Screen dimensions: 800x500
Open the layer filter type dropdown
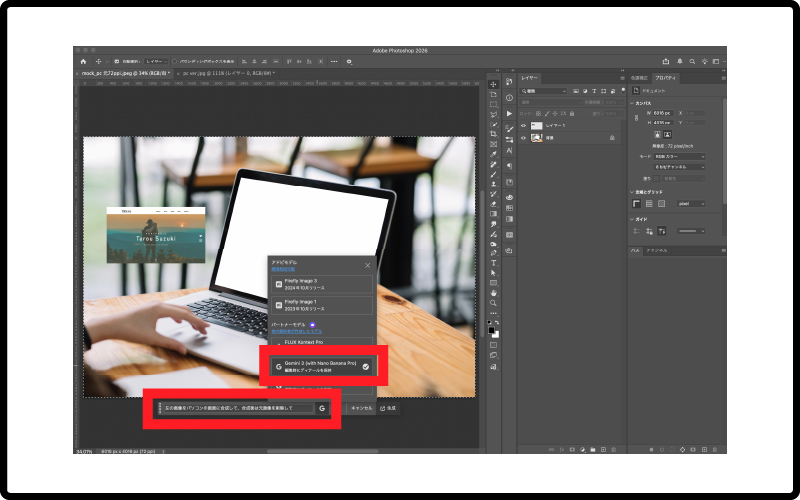pos(545,91)
